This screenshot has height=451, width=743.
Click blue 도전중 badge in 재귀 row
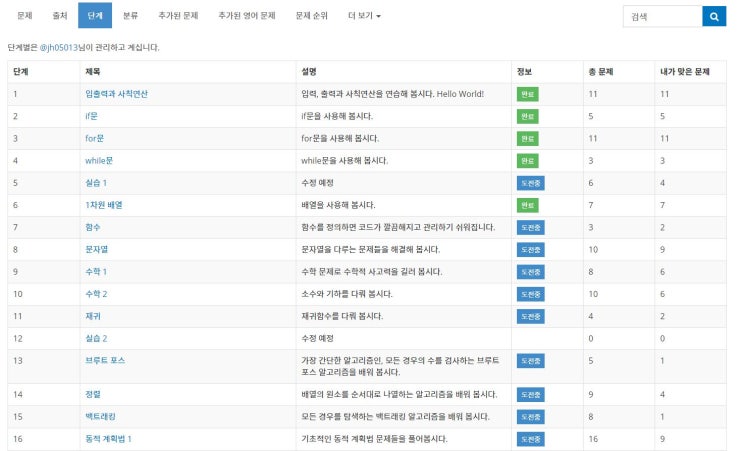coord(530,316)
